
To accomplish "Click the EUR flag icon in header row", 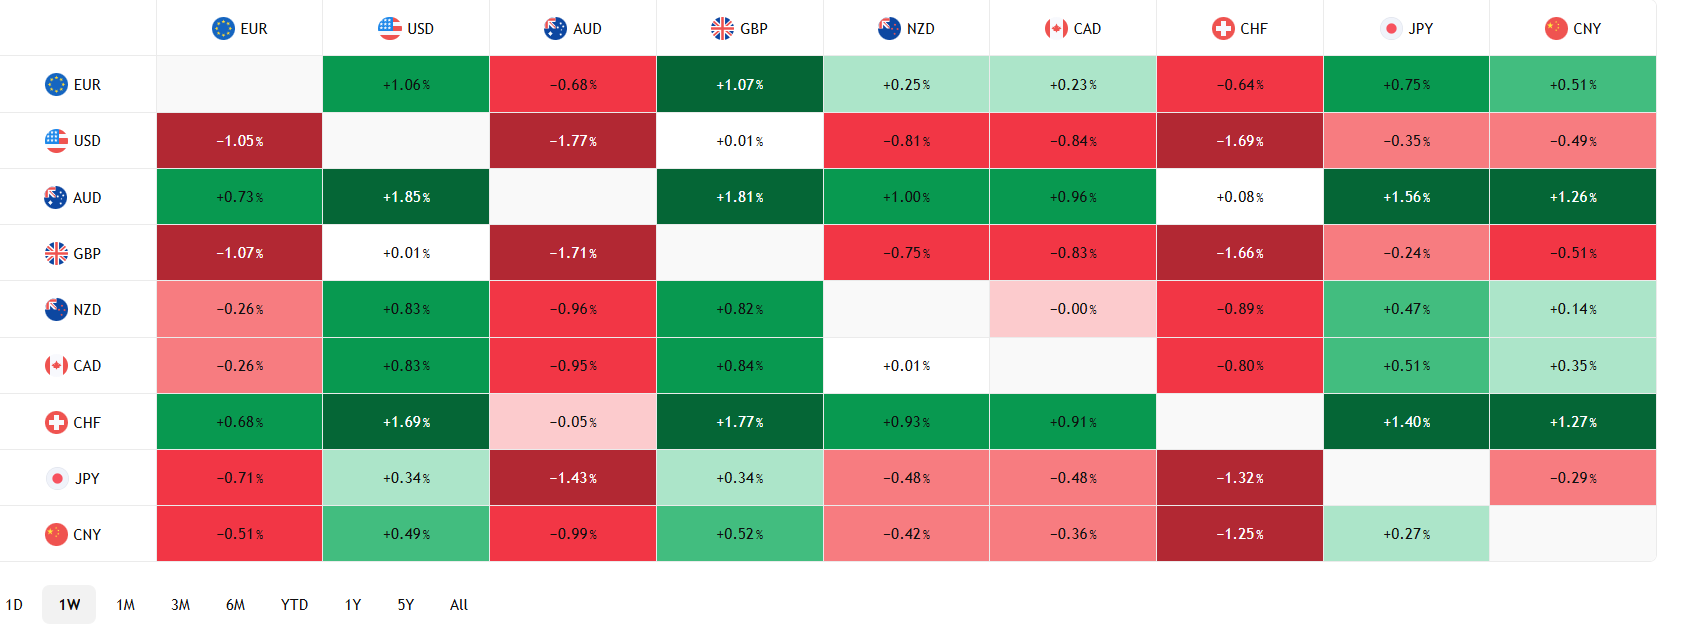I will click(x=223, y=28).
